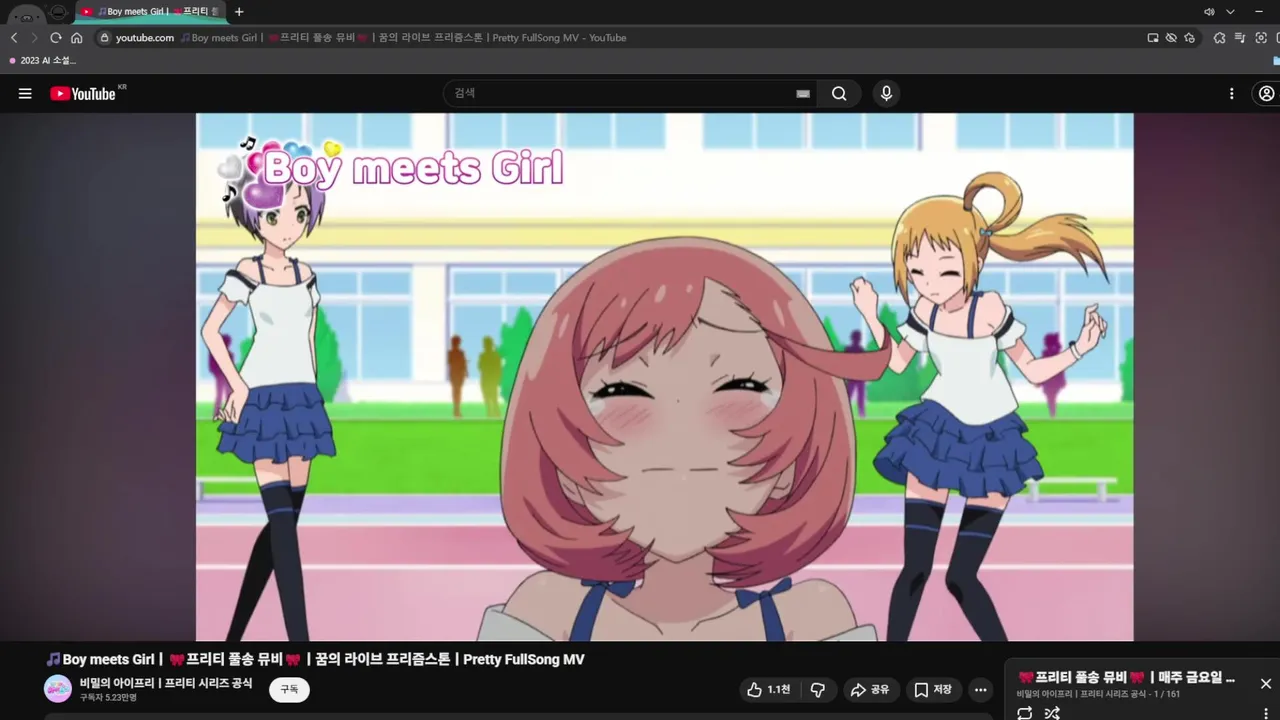The width and height of the screenshot is (1280, 720).
Task: Open the on-screen keyboard icon in search
Action: point(802,94)
